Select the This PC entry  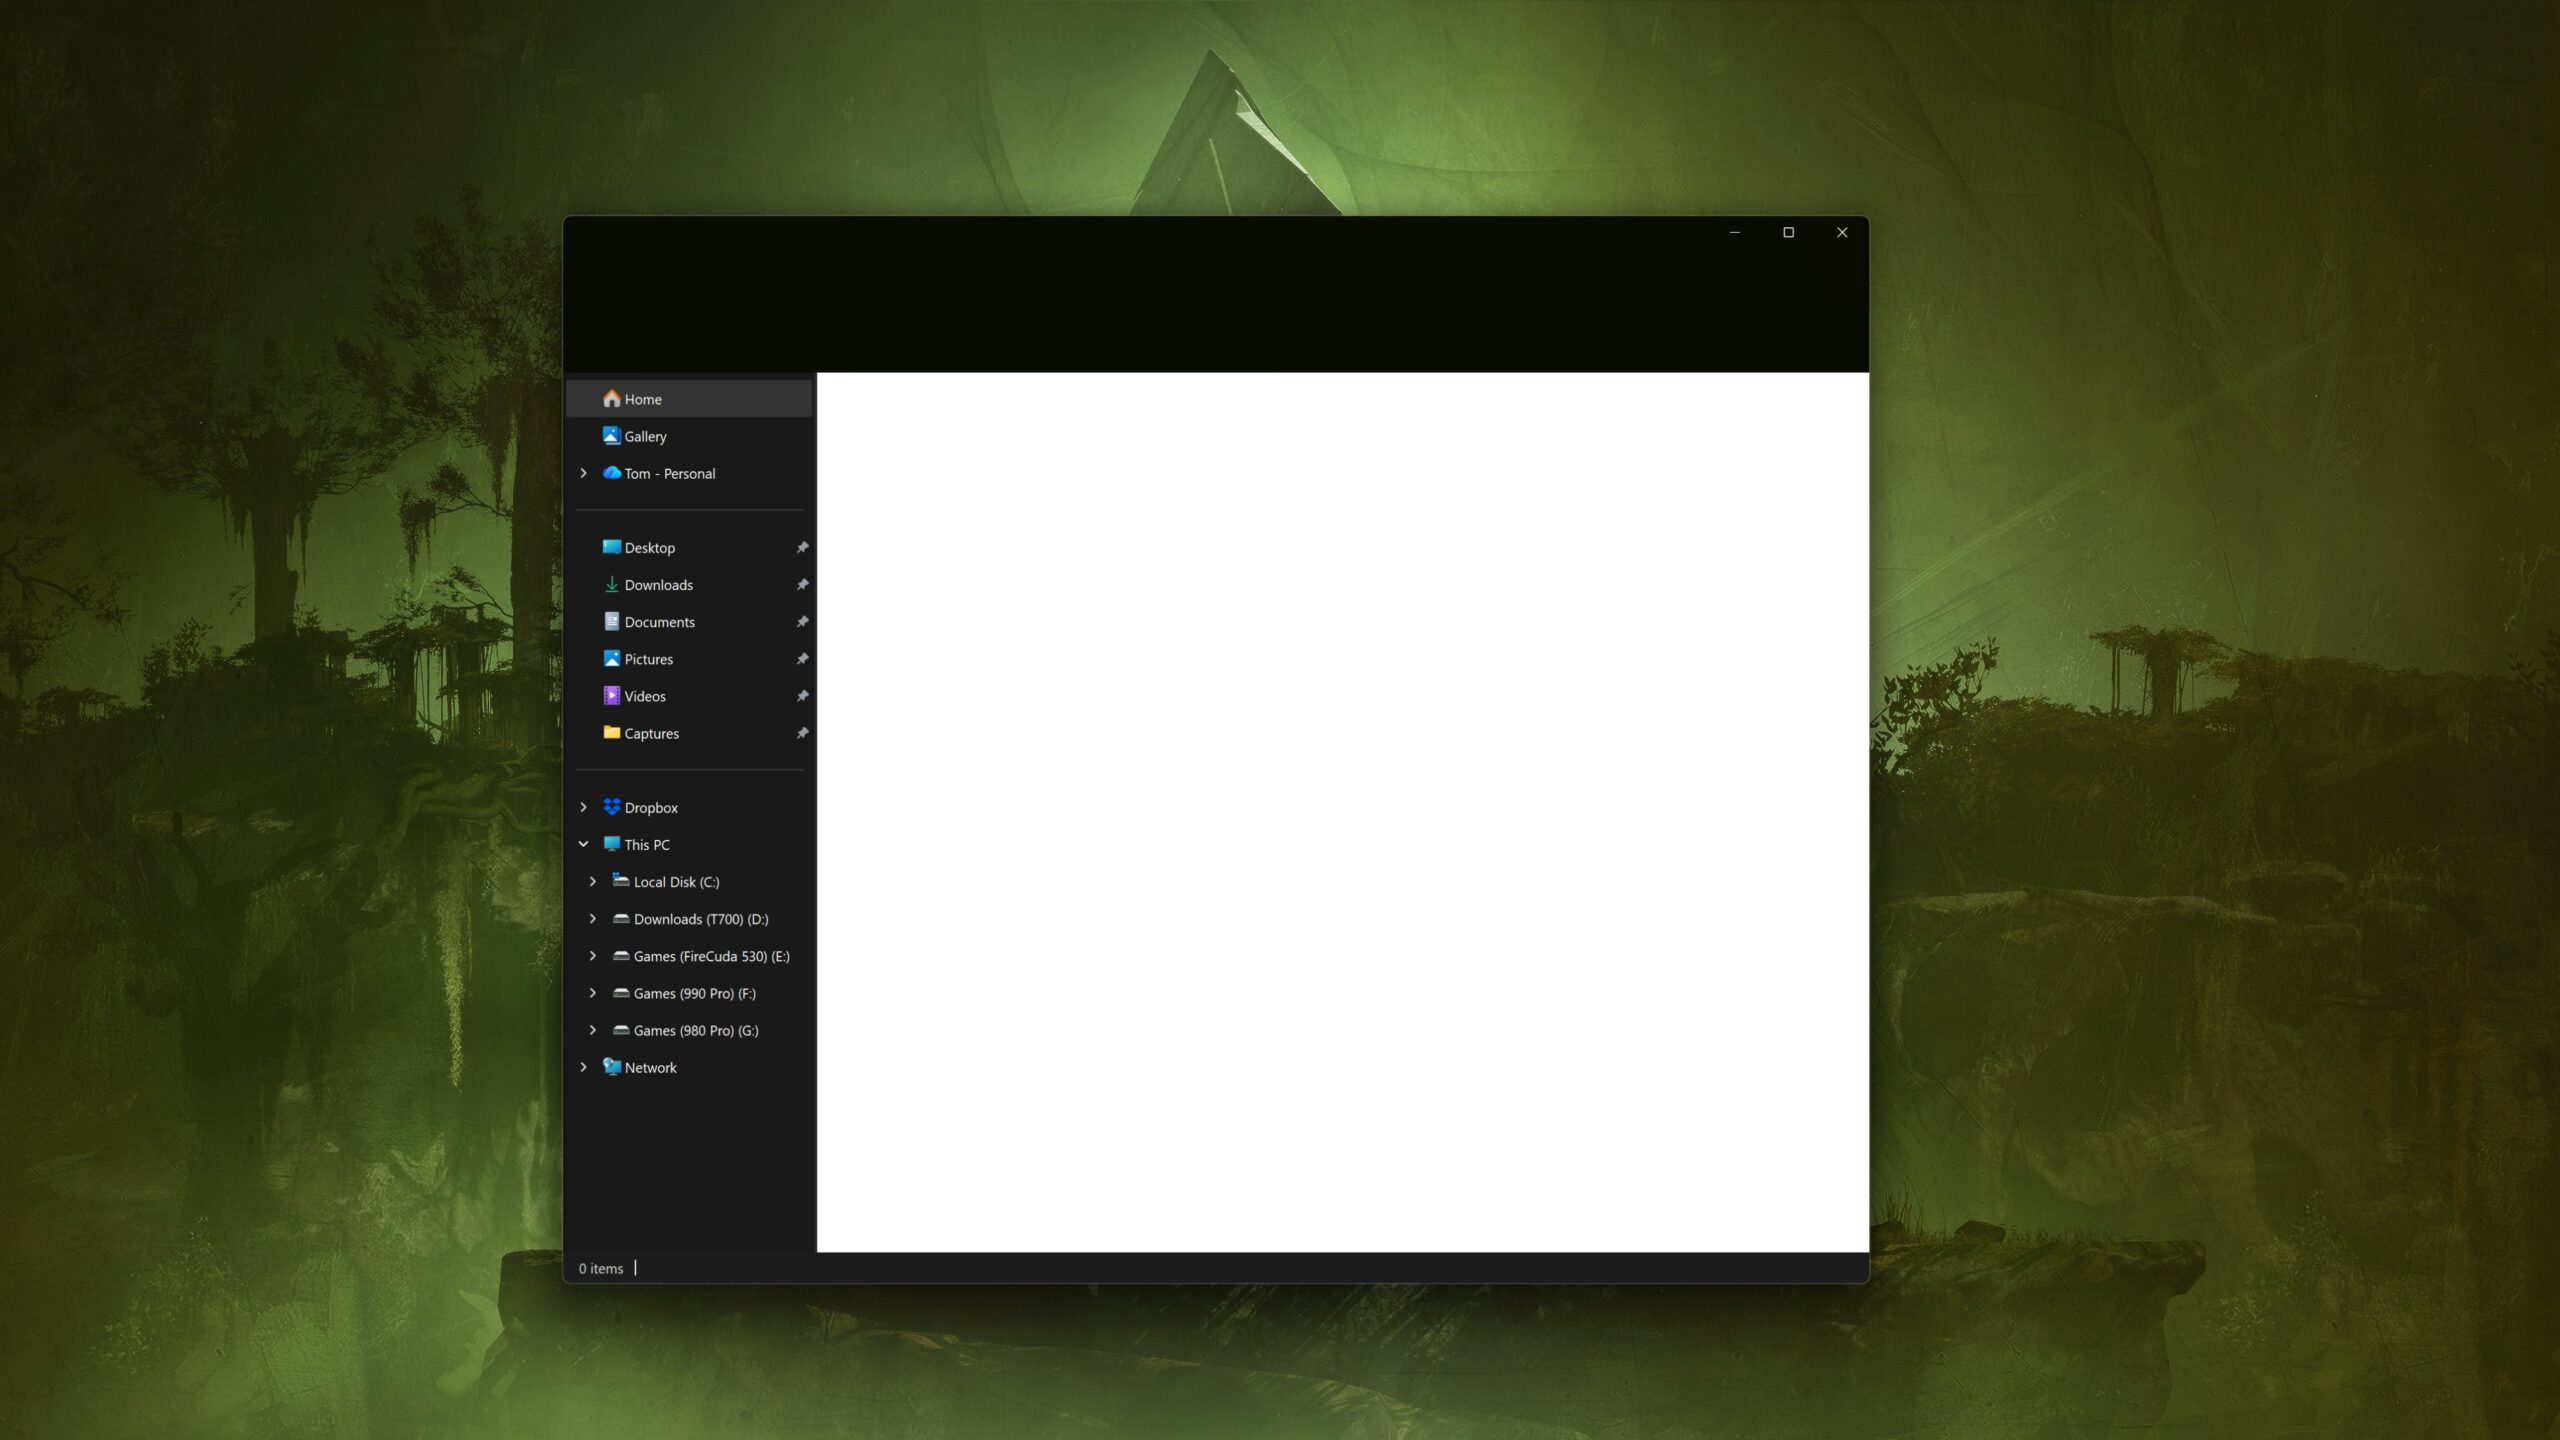pos(646,844)
